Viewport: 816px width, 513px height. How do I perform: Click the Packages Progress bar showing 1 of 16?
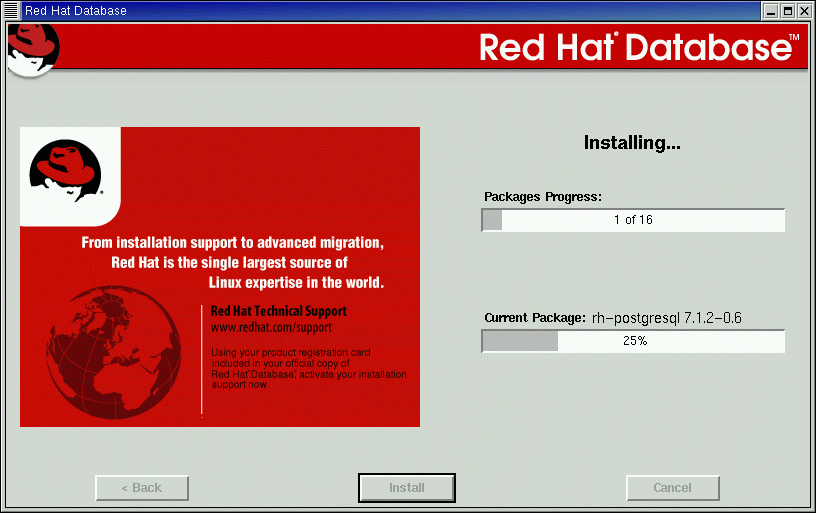(x=633, y=220)
